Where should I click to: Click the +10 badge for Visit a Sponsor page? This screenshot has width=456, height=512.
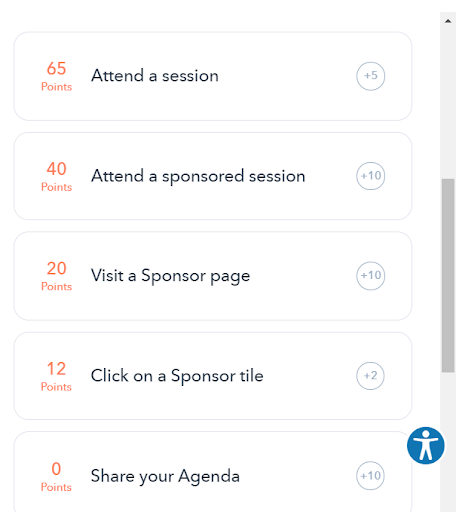pyautogui.click(x=370, y=276)
